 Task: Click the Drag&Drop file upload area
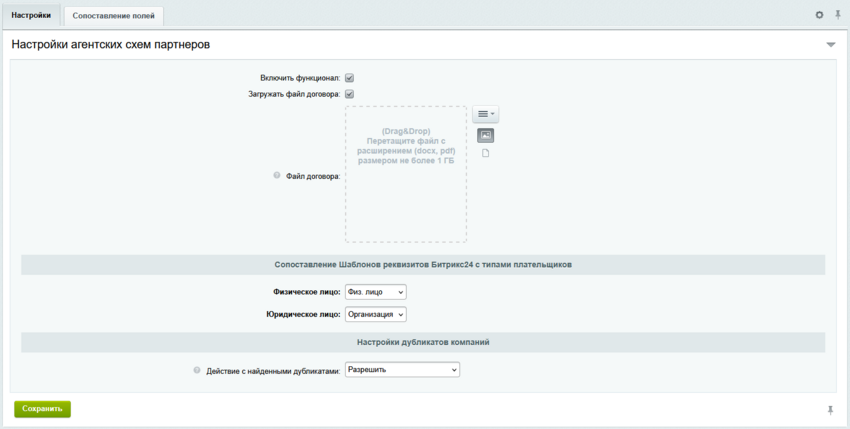[x=405, y=174]
